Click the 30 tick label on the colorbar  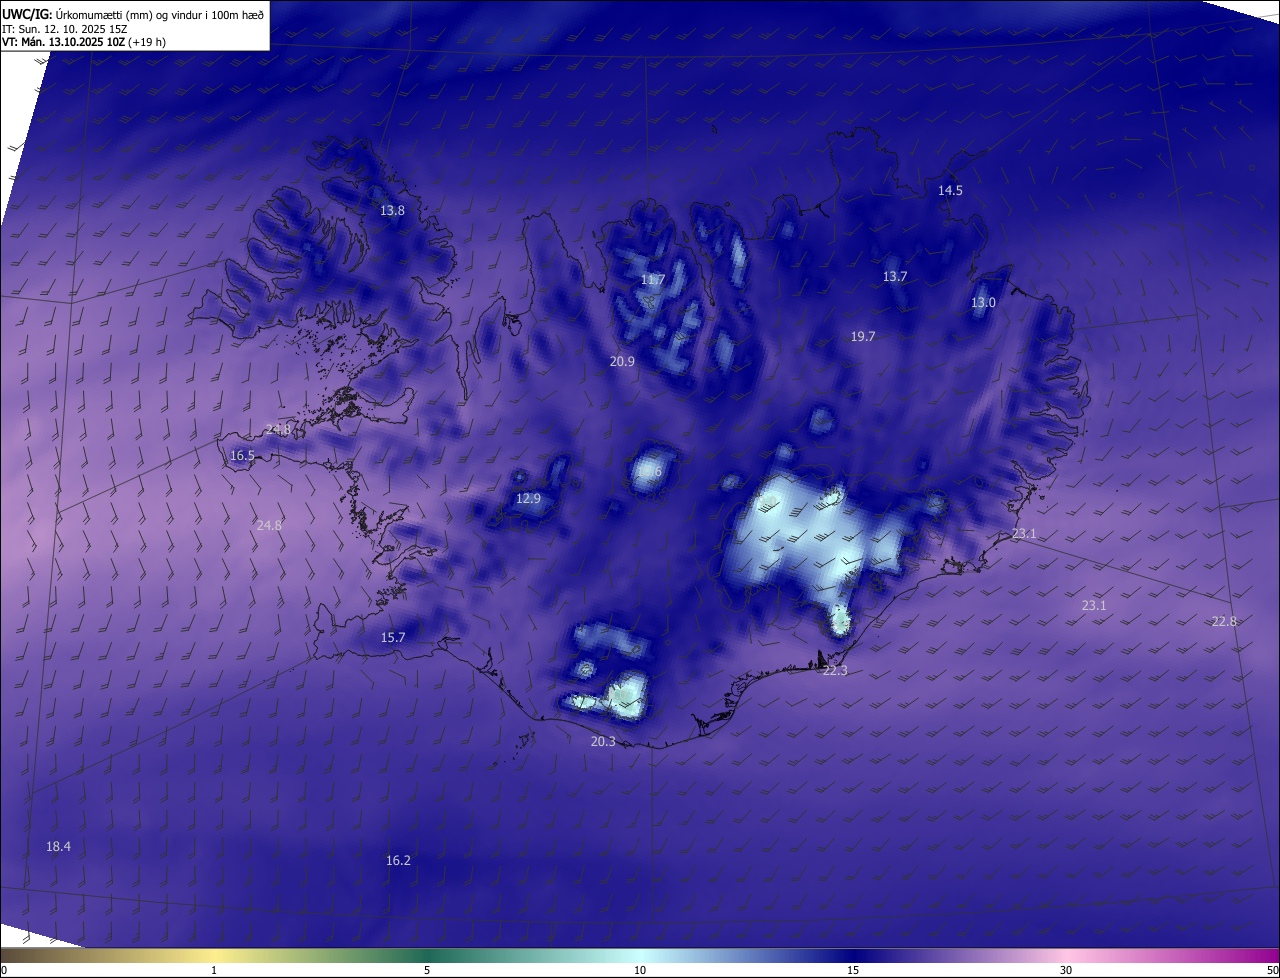pyautogui.click(x=1066, y=970)
